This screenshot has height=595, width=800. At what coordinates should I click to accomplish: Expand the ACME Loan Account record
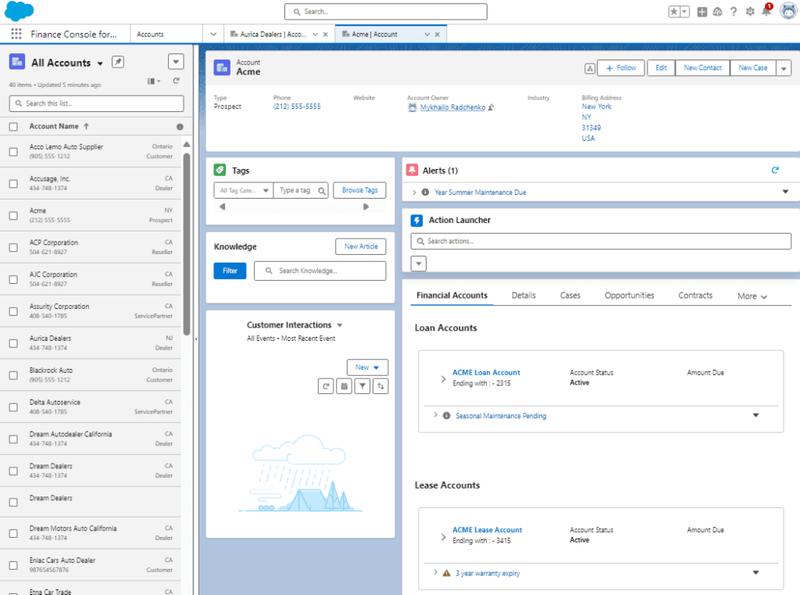coord(443,379)
